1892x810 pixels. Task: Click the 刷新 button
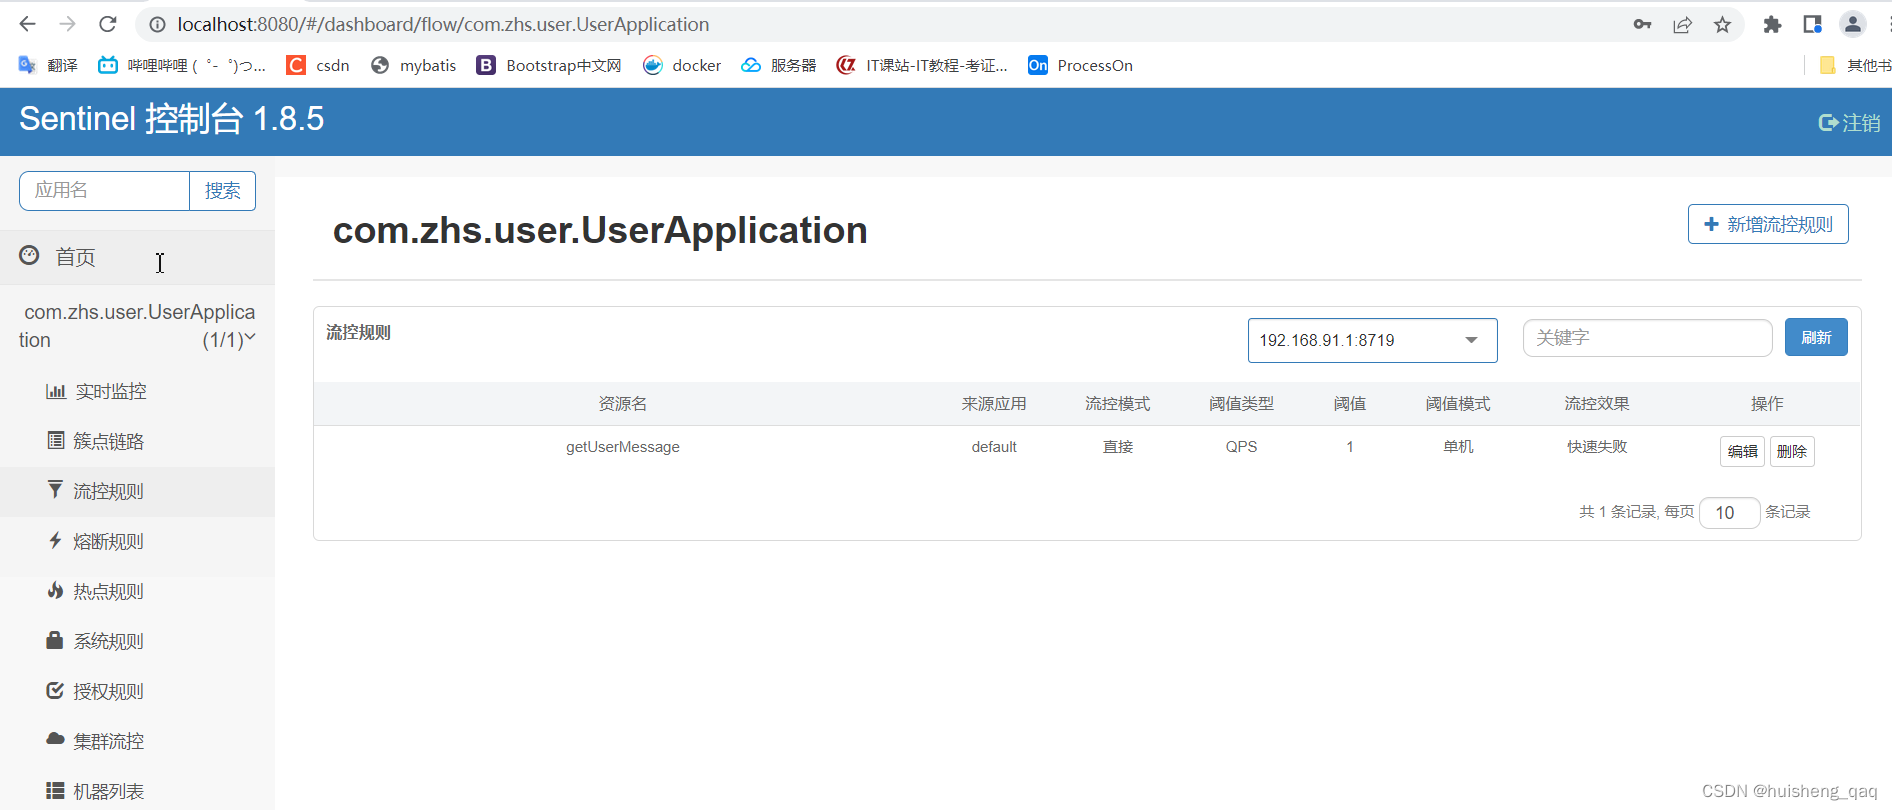click(1816, 337)
